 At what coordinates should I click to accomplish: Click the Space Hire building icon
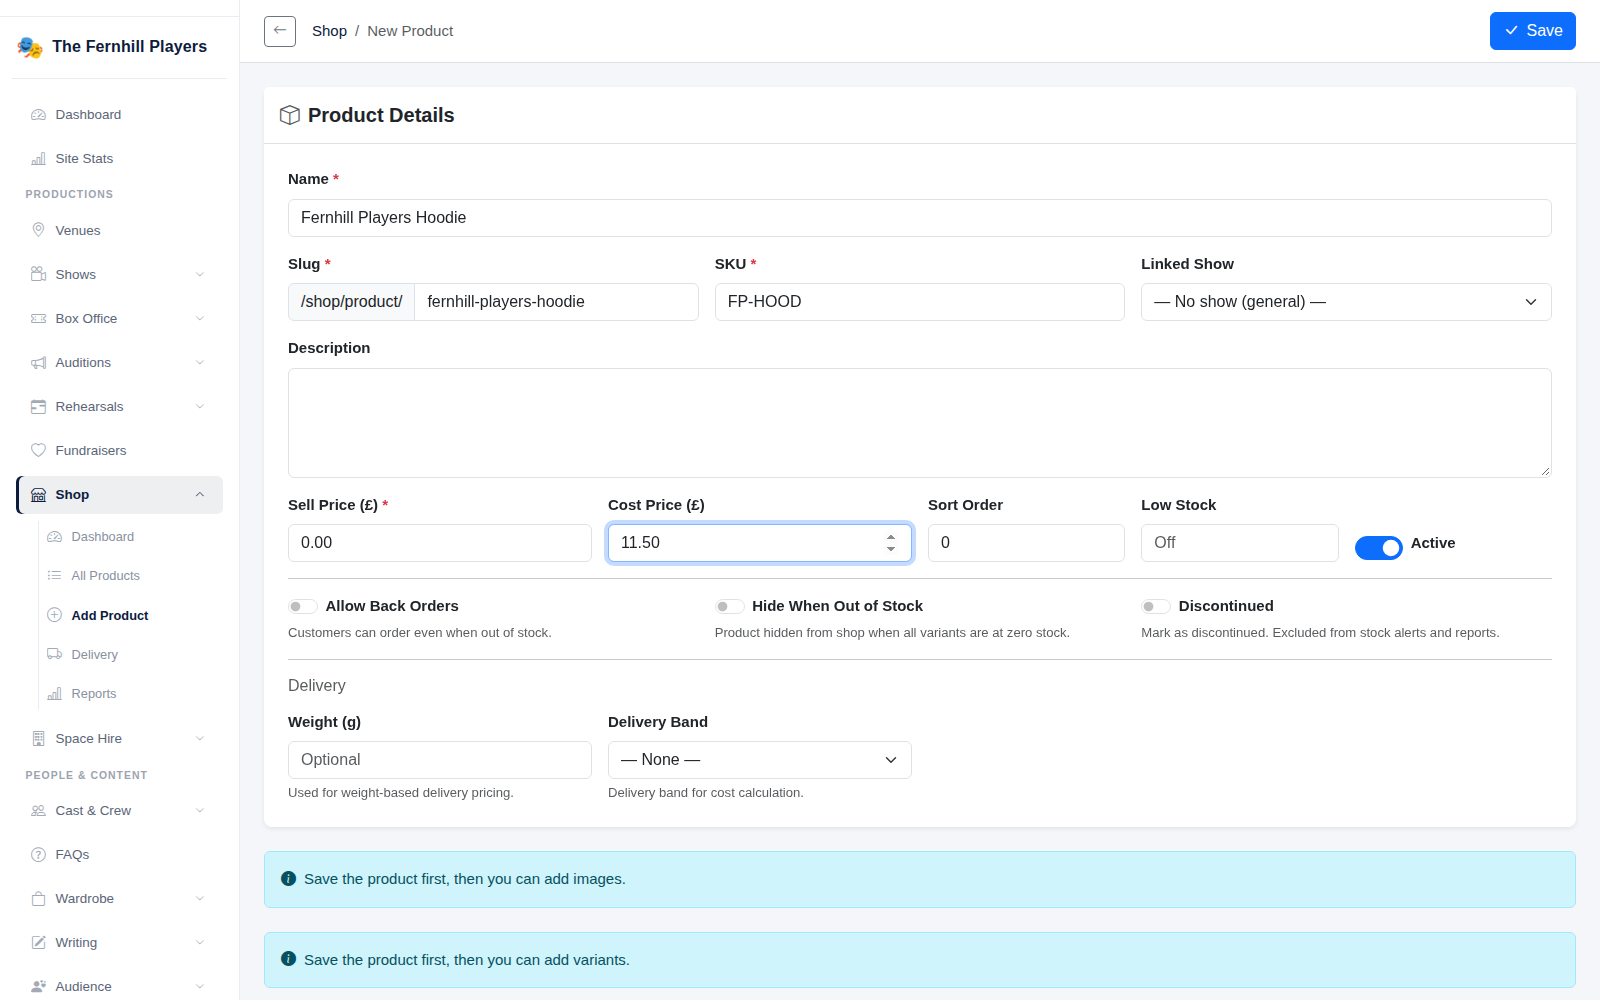[x=39, y=739]
